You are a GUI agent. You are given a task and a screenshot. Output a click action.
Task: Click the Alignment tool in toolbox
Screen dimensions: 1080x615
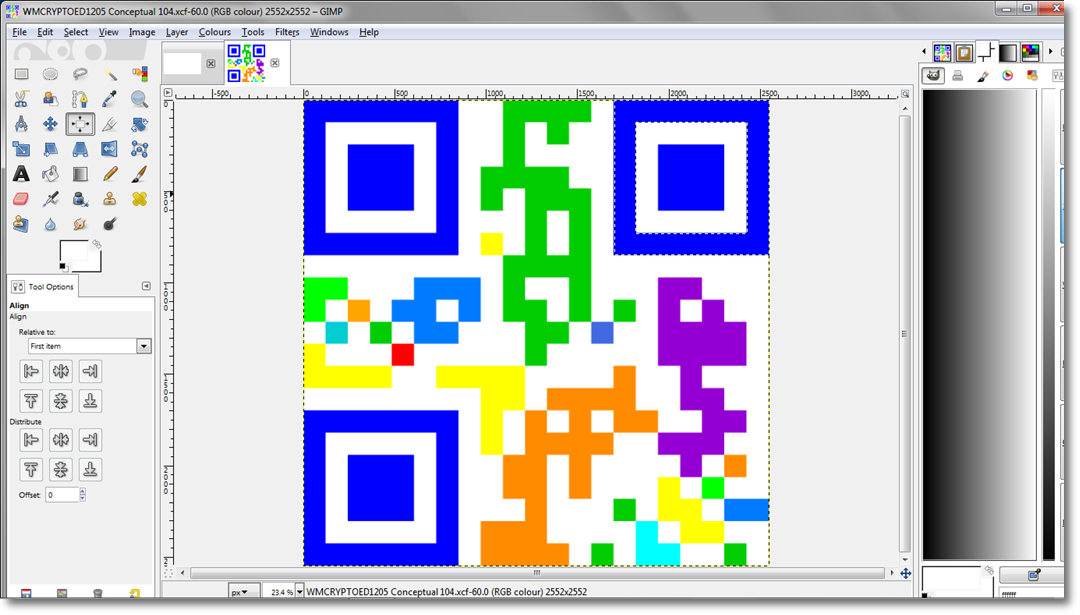[x=80, y=124]
